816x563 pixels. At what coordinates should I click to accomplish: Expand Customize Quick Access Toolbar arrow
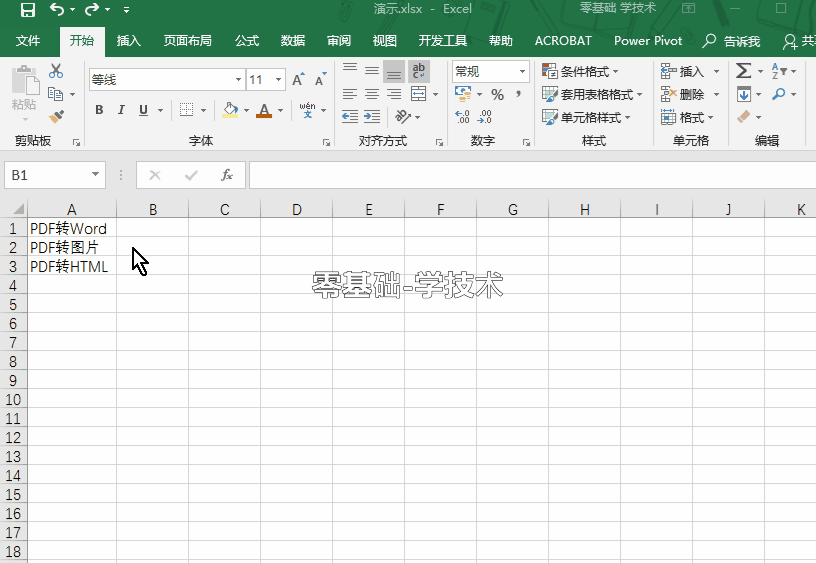coord(126,10)
